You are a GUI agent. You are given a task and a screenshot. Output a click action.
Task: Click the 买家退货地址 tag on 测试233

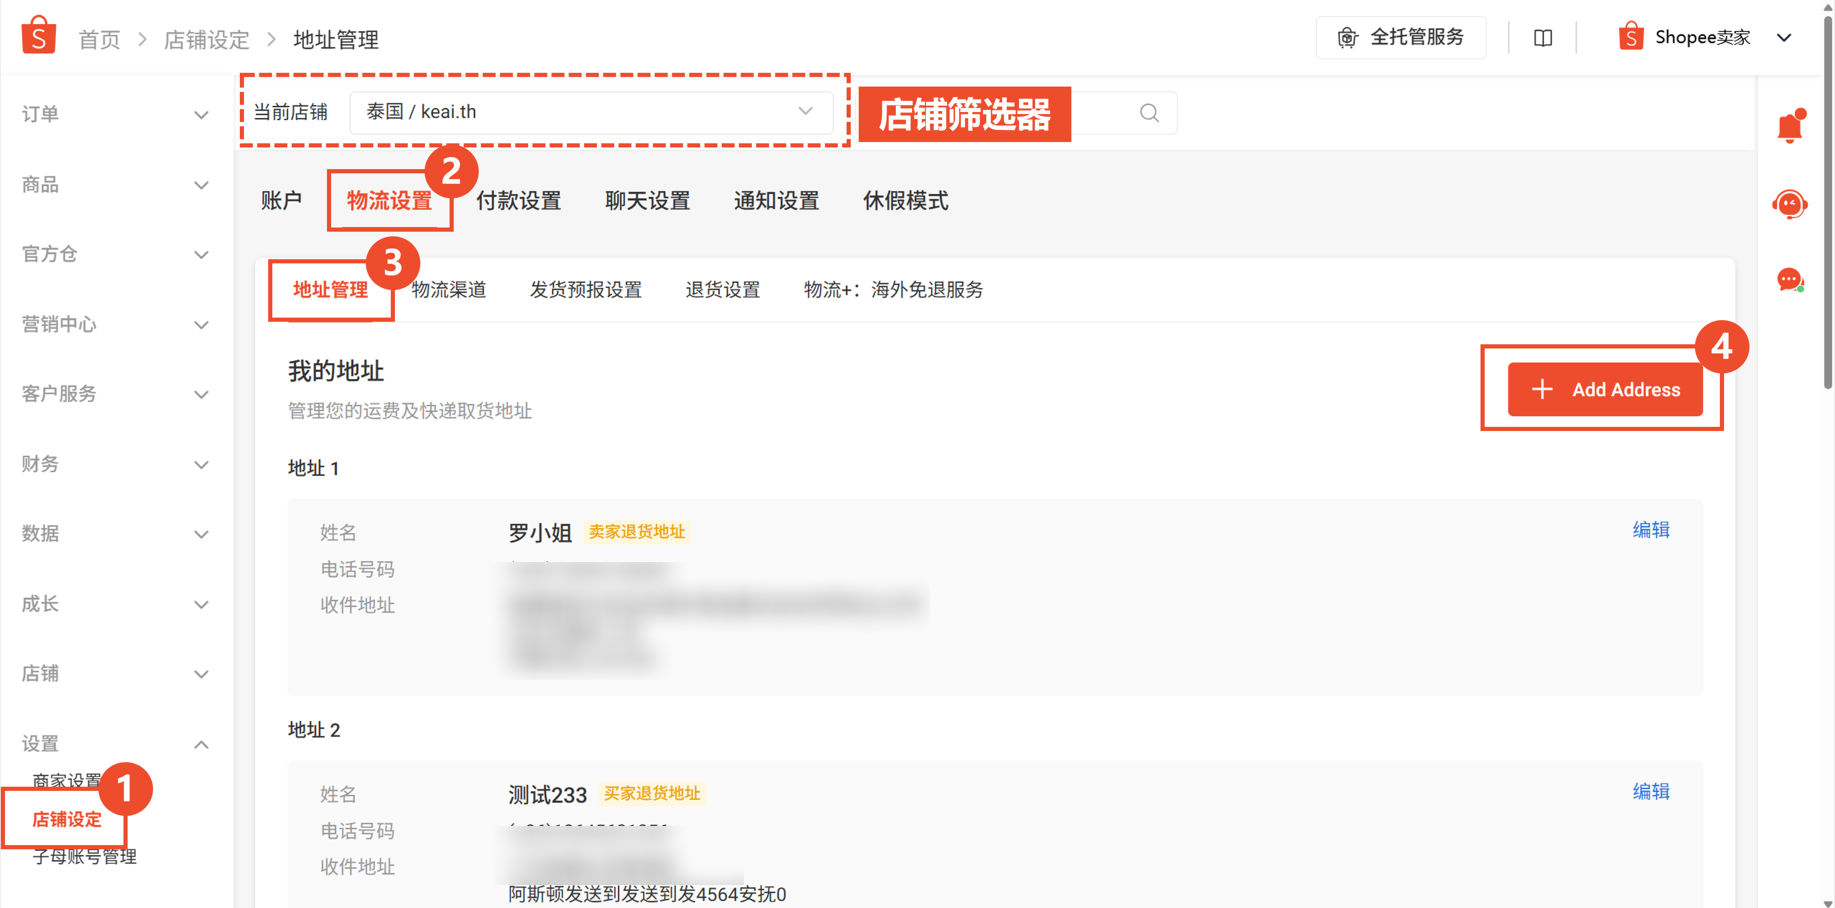click(x=652, y=794)
